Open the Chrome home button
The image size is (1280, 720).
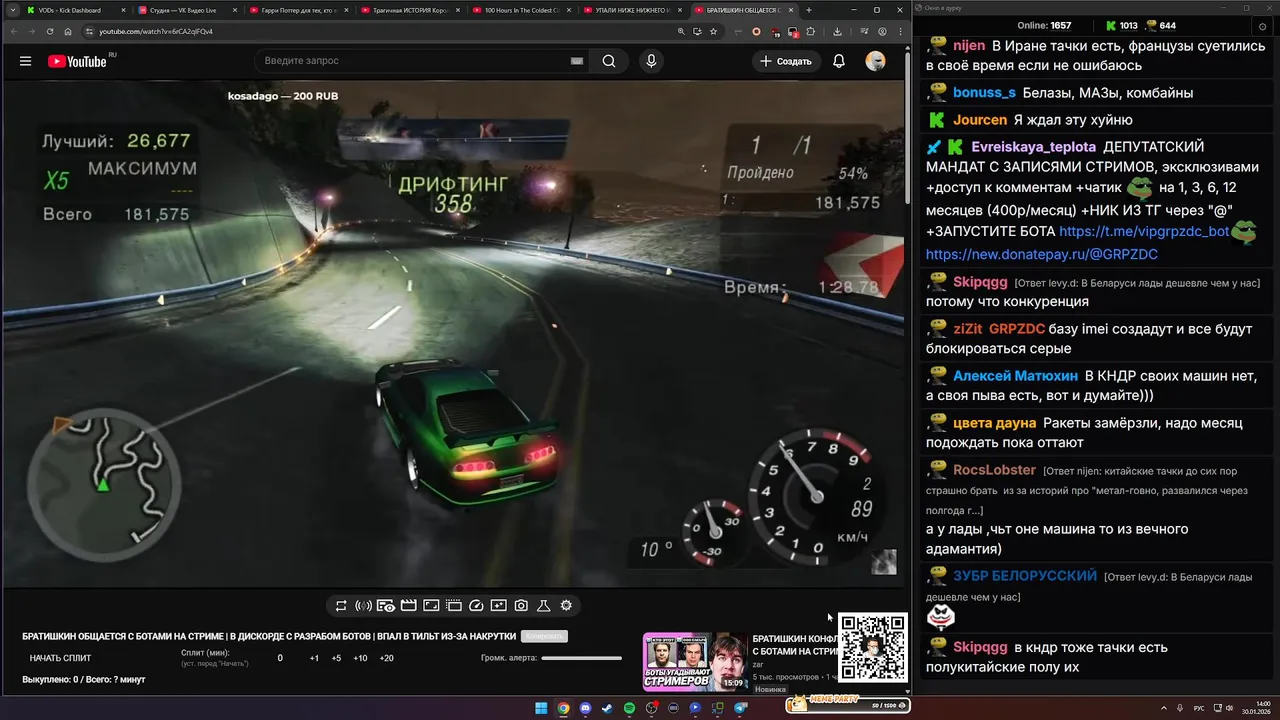pos(66,31)
